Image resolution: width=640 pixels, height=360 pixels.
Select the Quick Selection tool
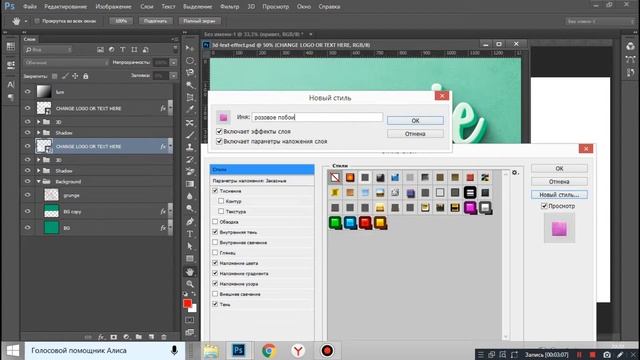pos(190,85)
